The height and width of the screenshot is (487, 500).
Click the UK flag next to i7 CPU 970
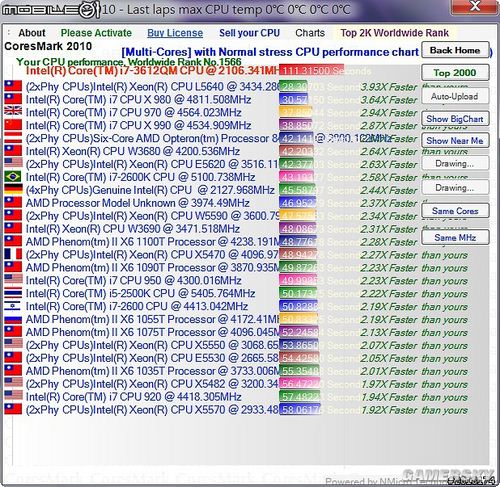(x=13, y=112)
